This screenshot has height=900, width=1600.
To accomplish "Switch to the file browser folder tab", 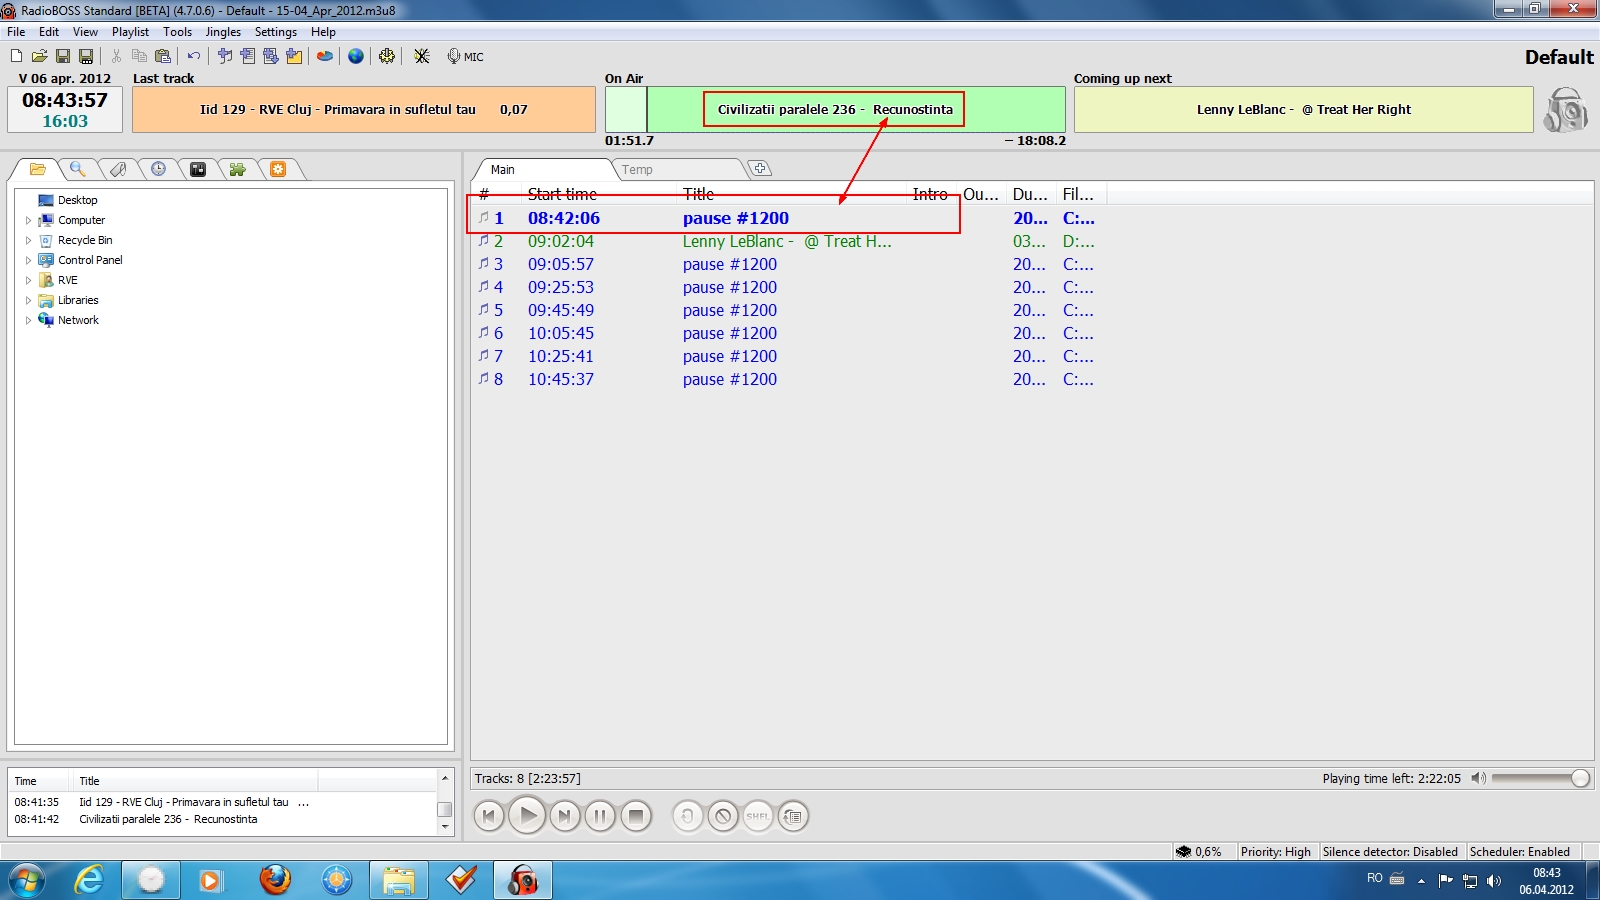I will tap(38, 169).
